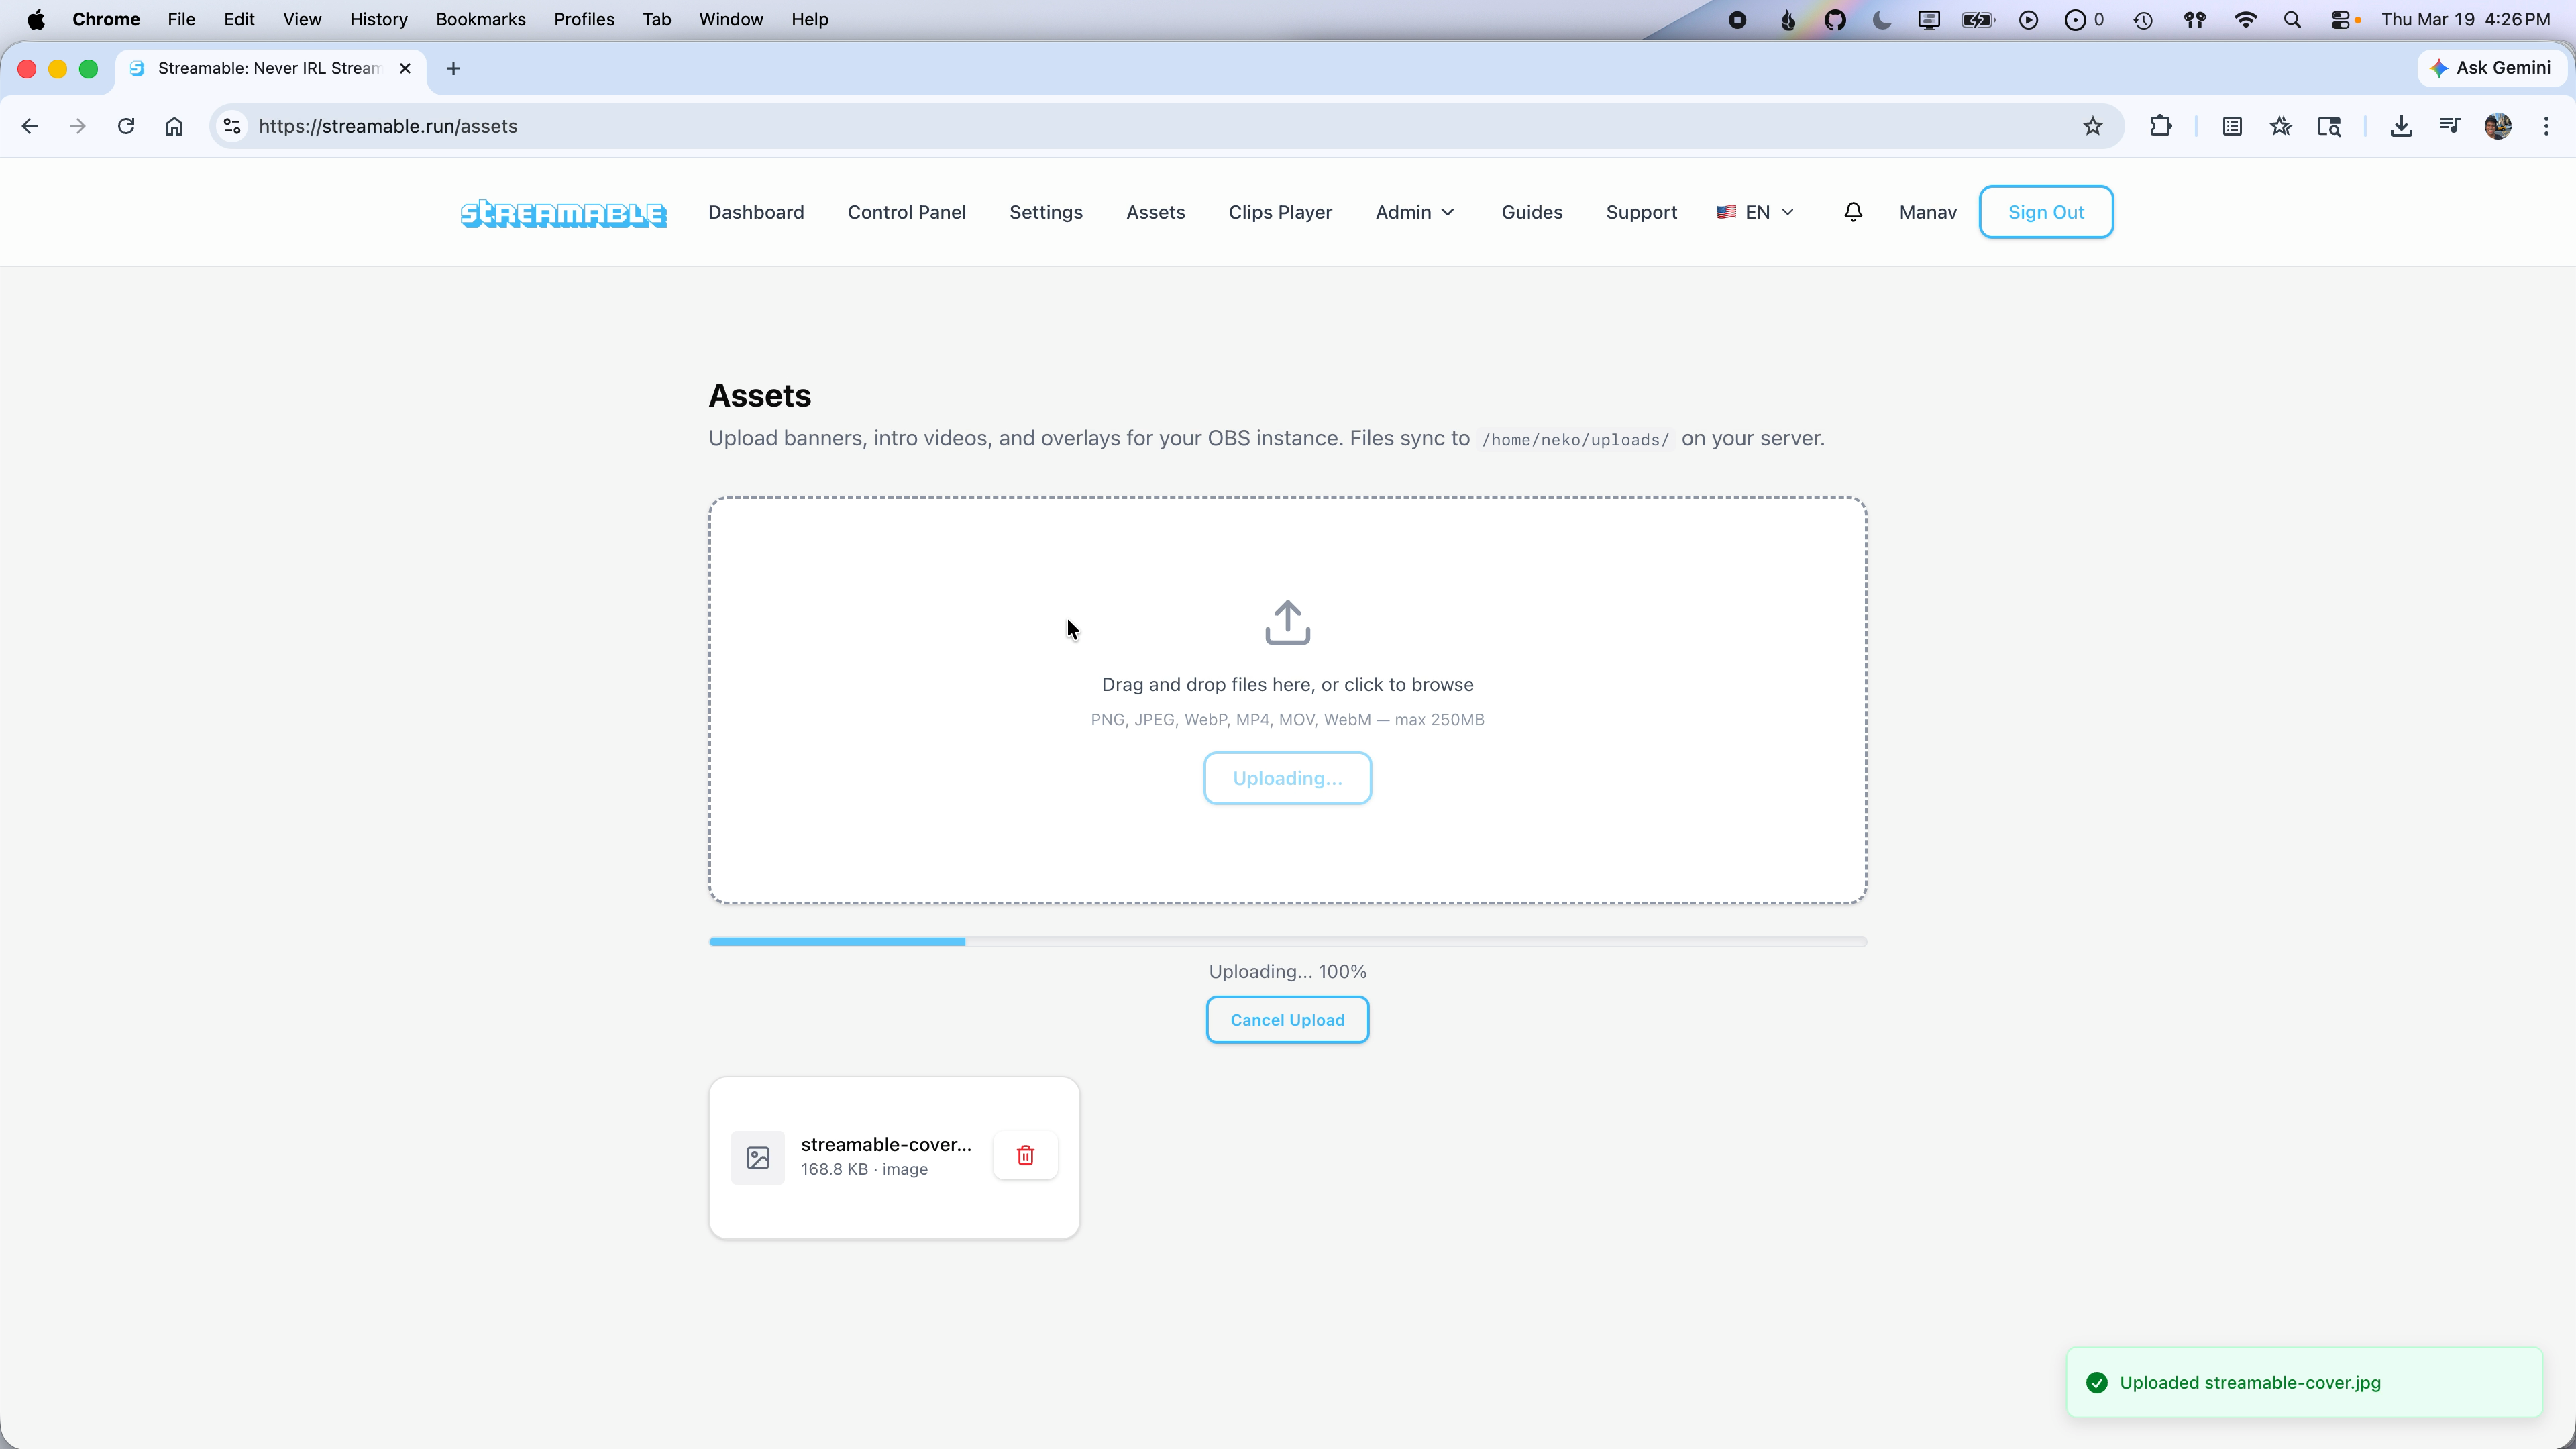Open Chrome downloads icon

coord(2400,126)
